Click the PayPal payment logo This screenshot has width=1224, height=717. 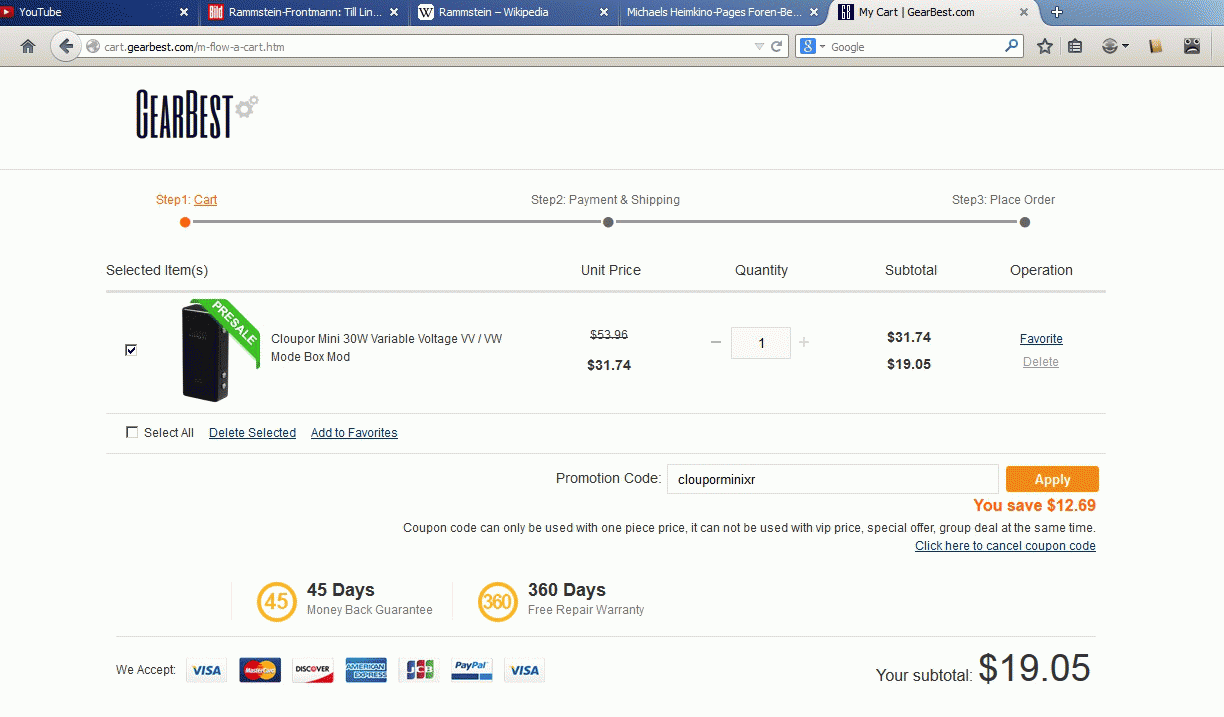coord(472,670)
